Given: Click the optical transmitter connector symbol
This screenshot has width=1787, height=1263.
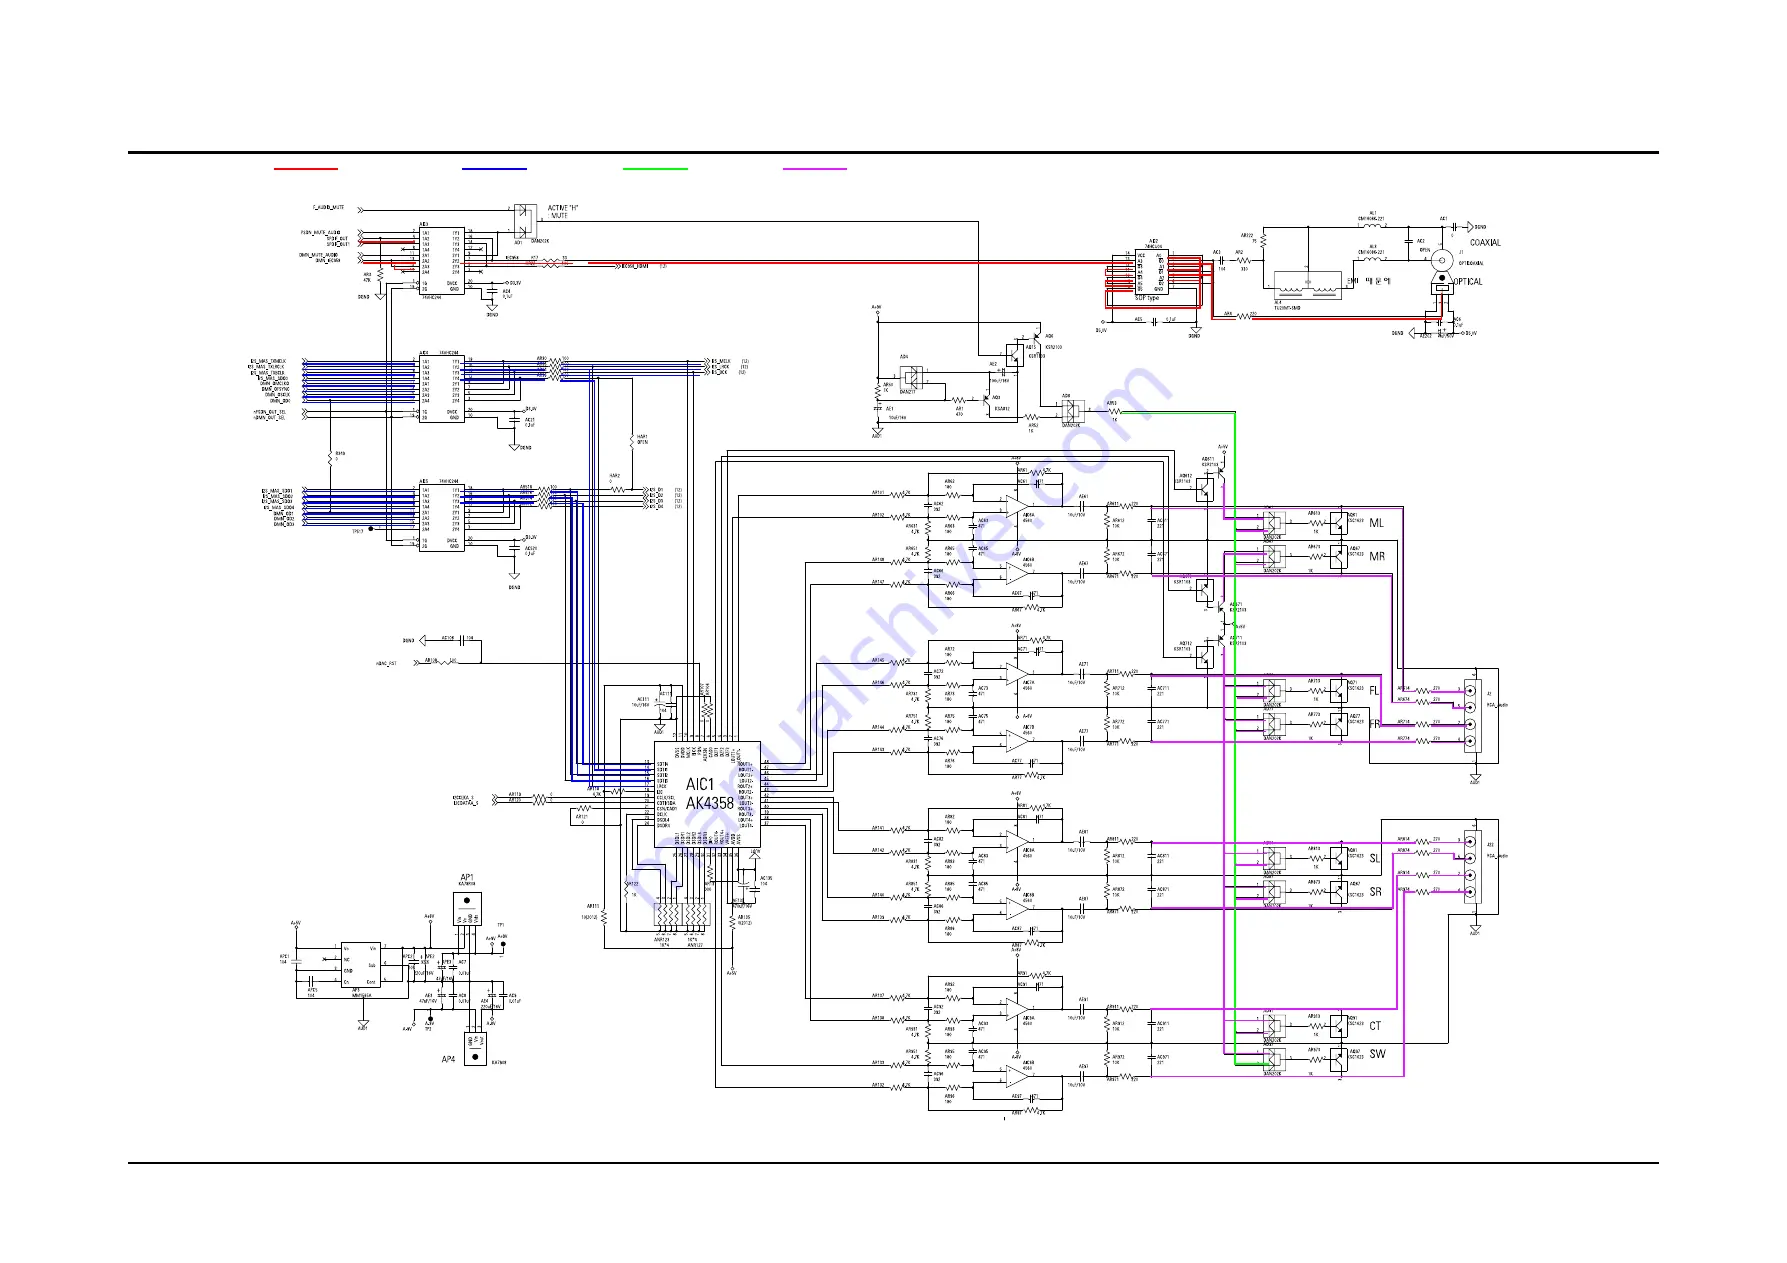Looking at the screenshot, I should (x=1441, y=284).
